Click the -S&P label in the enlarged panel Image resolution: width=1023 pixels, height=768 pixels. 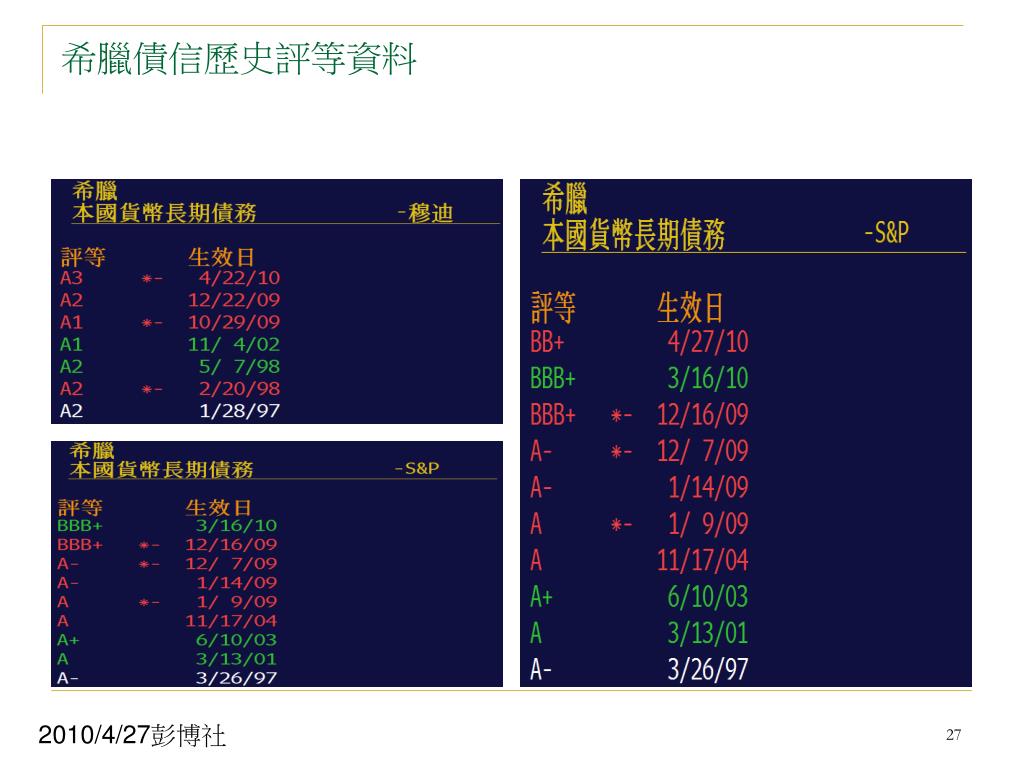click(887, 232)
